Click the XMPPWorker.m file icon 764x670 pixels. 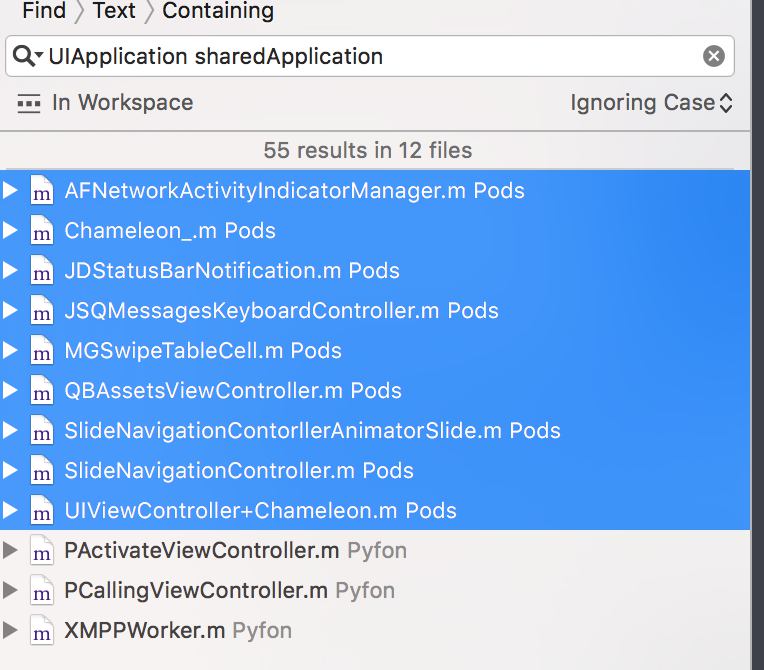[41, 631]
